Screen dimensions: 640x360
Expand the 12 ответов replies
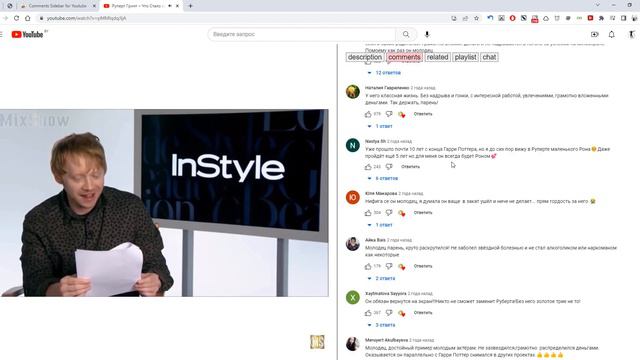coord(384,73)
